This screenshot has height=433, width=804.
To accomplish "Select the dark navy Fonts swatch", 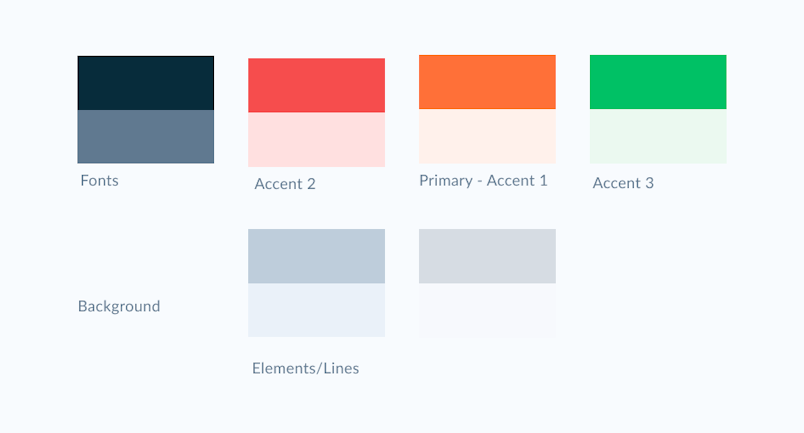I will 145,82.
